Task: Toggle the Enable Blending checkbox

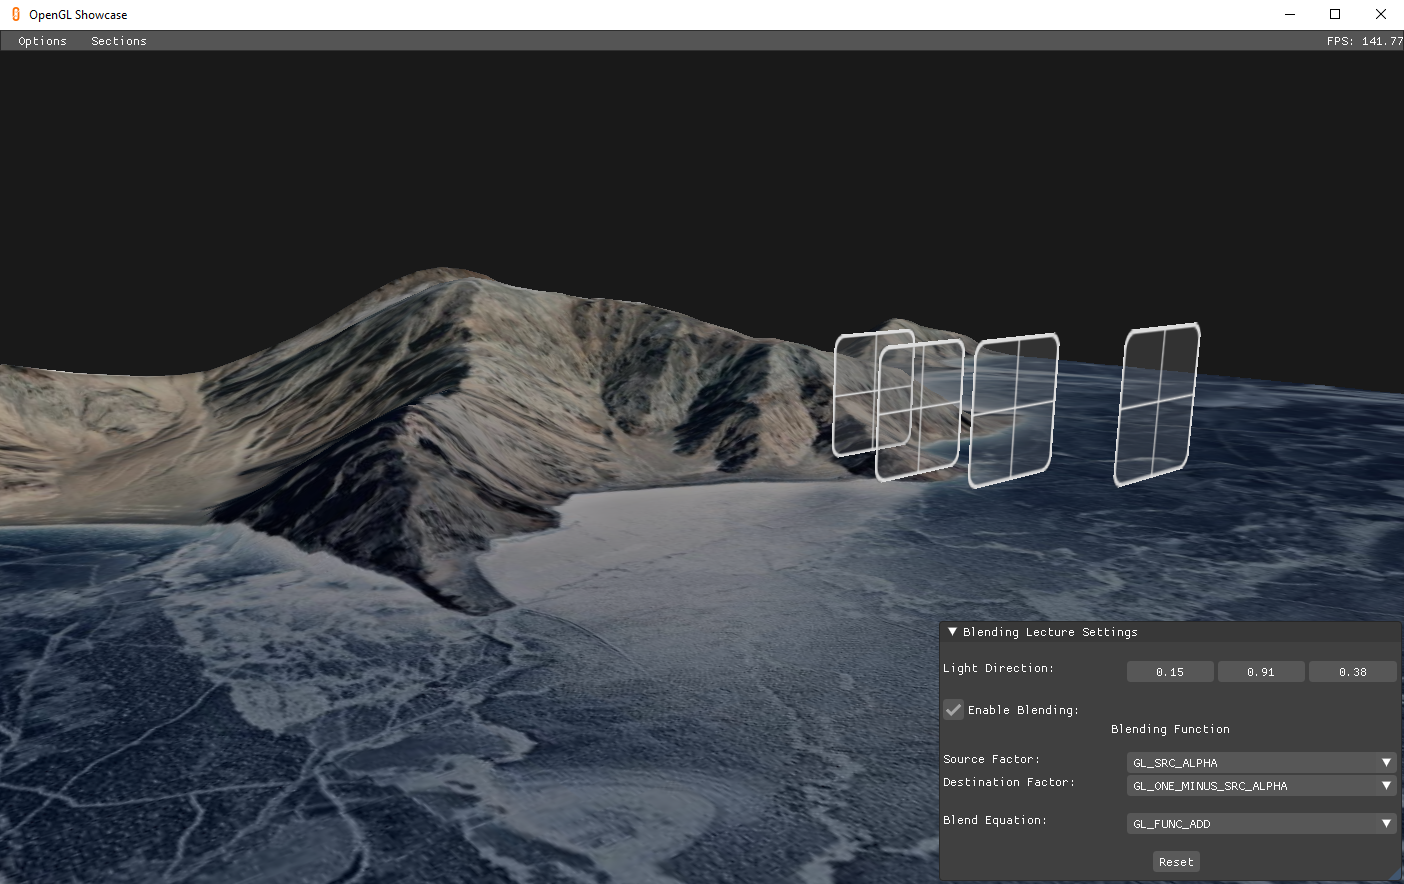Action: (x=954, y=710)
